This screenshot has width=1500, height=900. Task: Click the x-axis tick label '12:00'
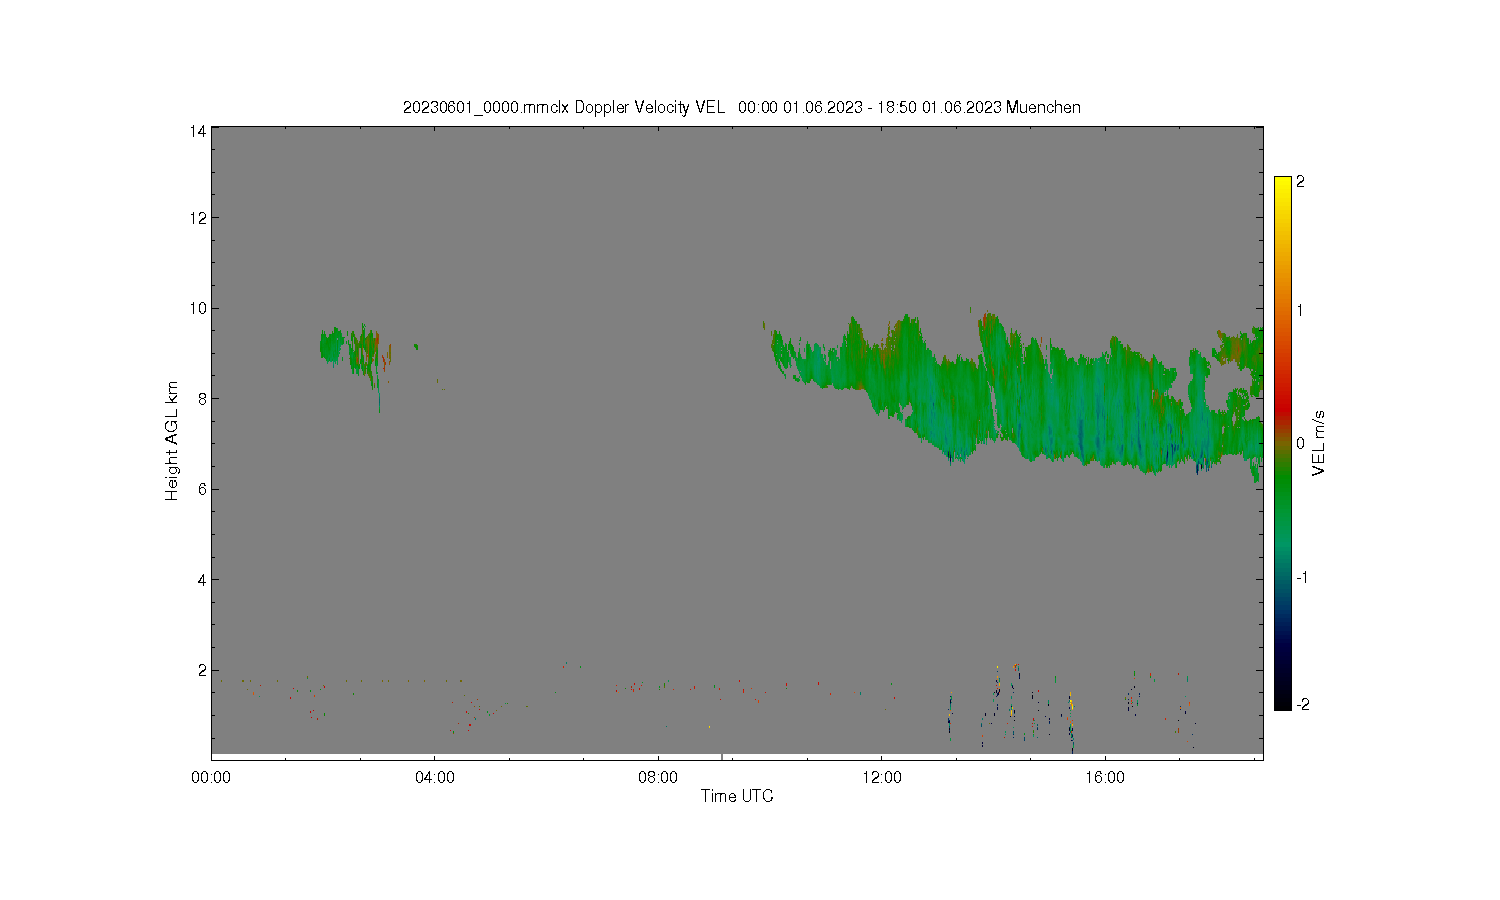click(881, 777)
